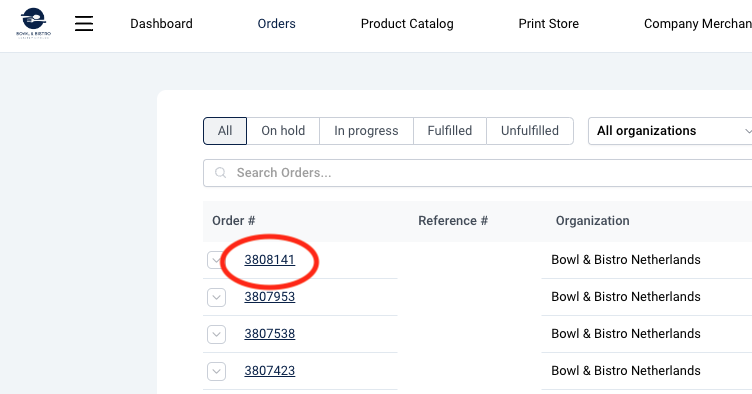
Task: Click the search magnifier icon
Action: [220, 173]
